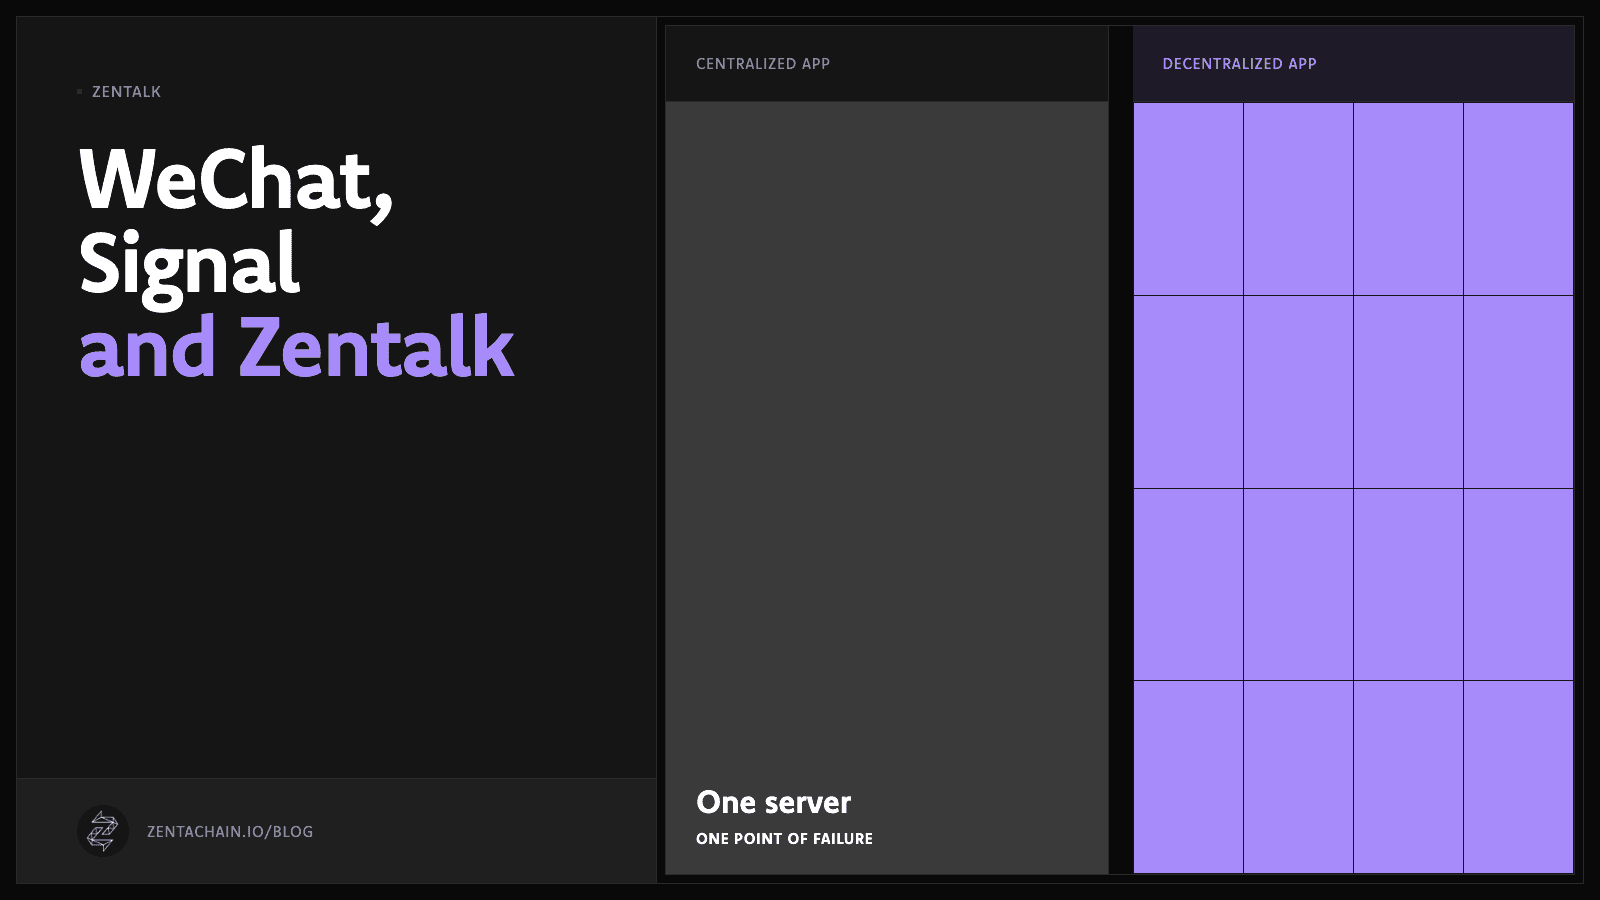Image resolution: width=1600 pixels, height=900 pixels.
Task: Click the DECENTRALIZED APP header
Action: pyautogui.click(x=1239, y=64)
